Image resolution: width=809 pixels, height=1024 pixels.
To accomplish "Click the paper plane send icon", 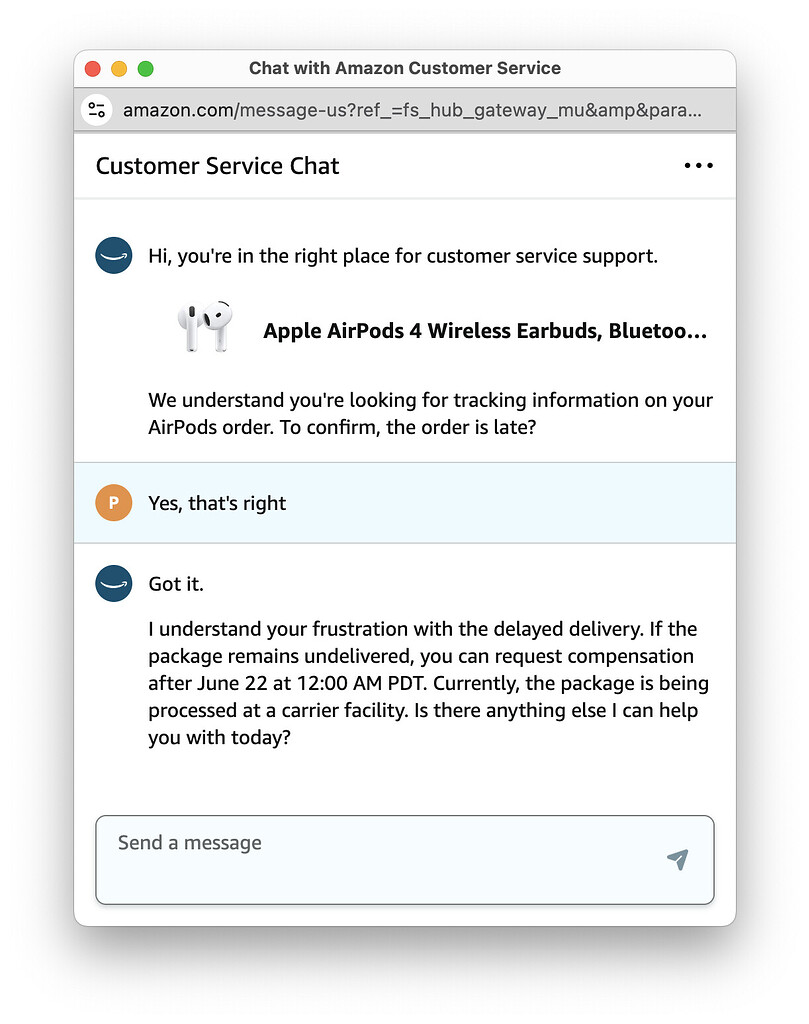I will [676, 858].
